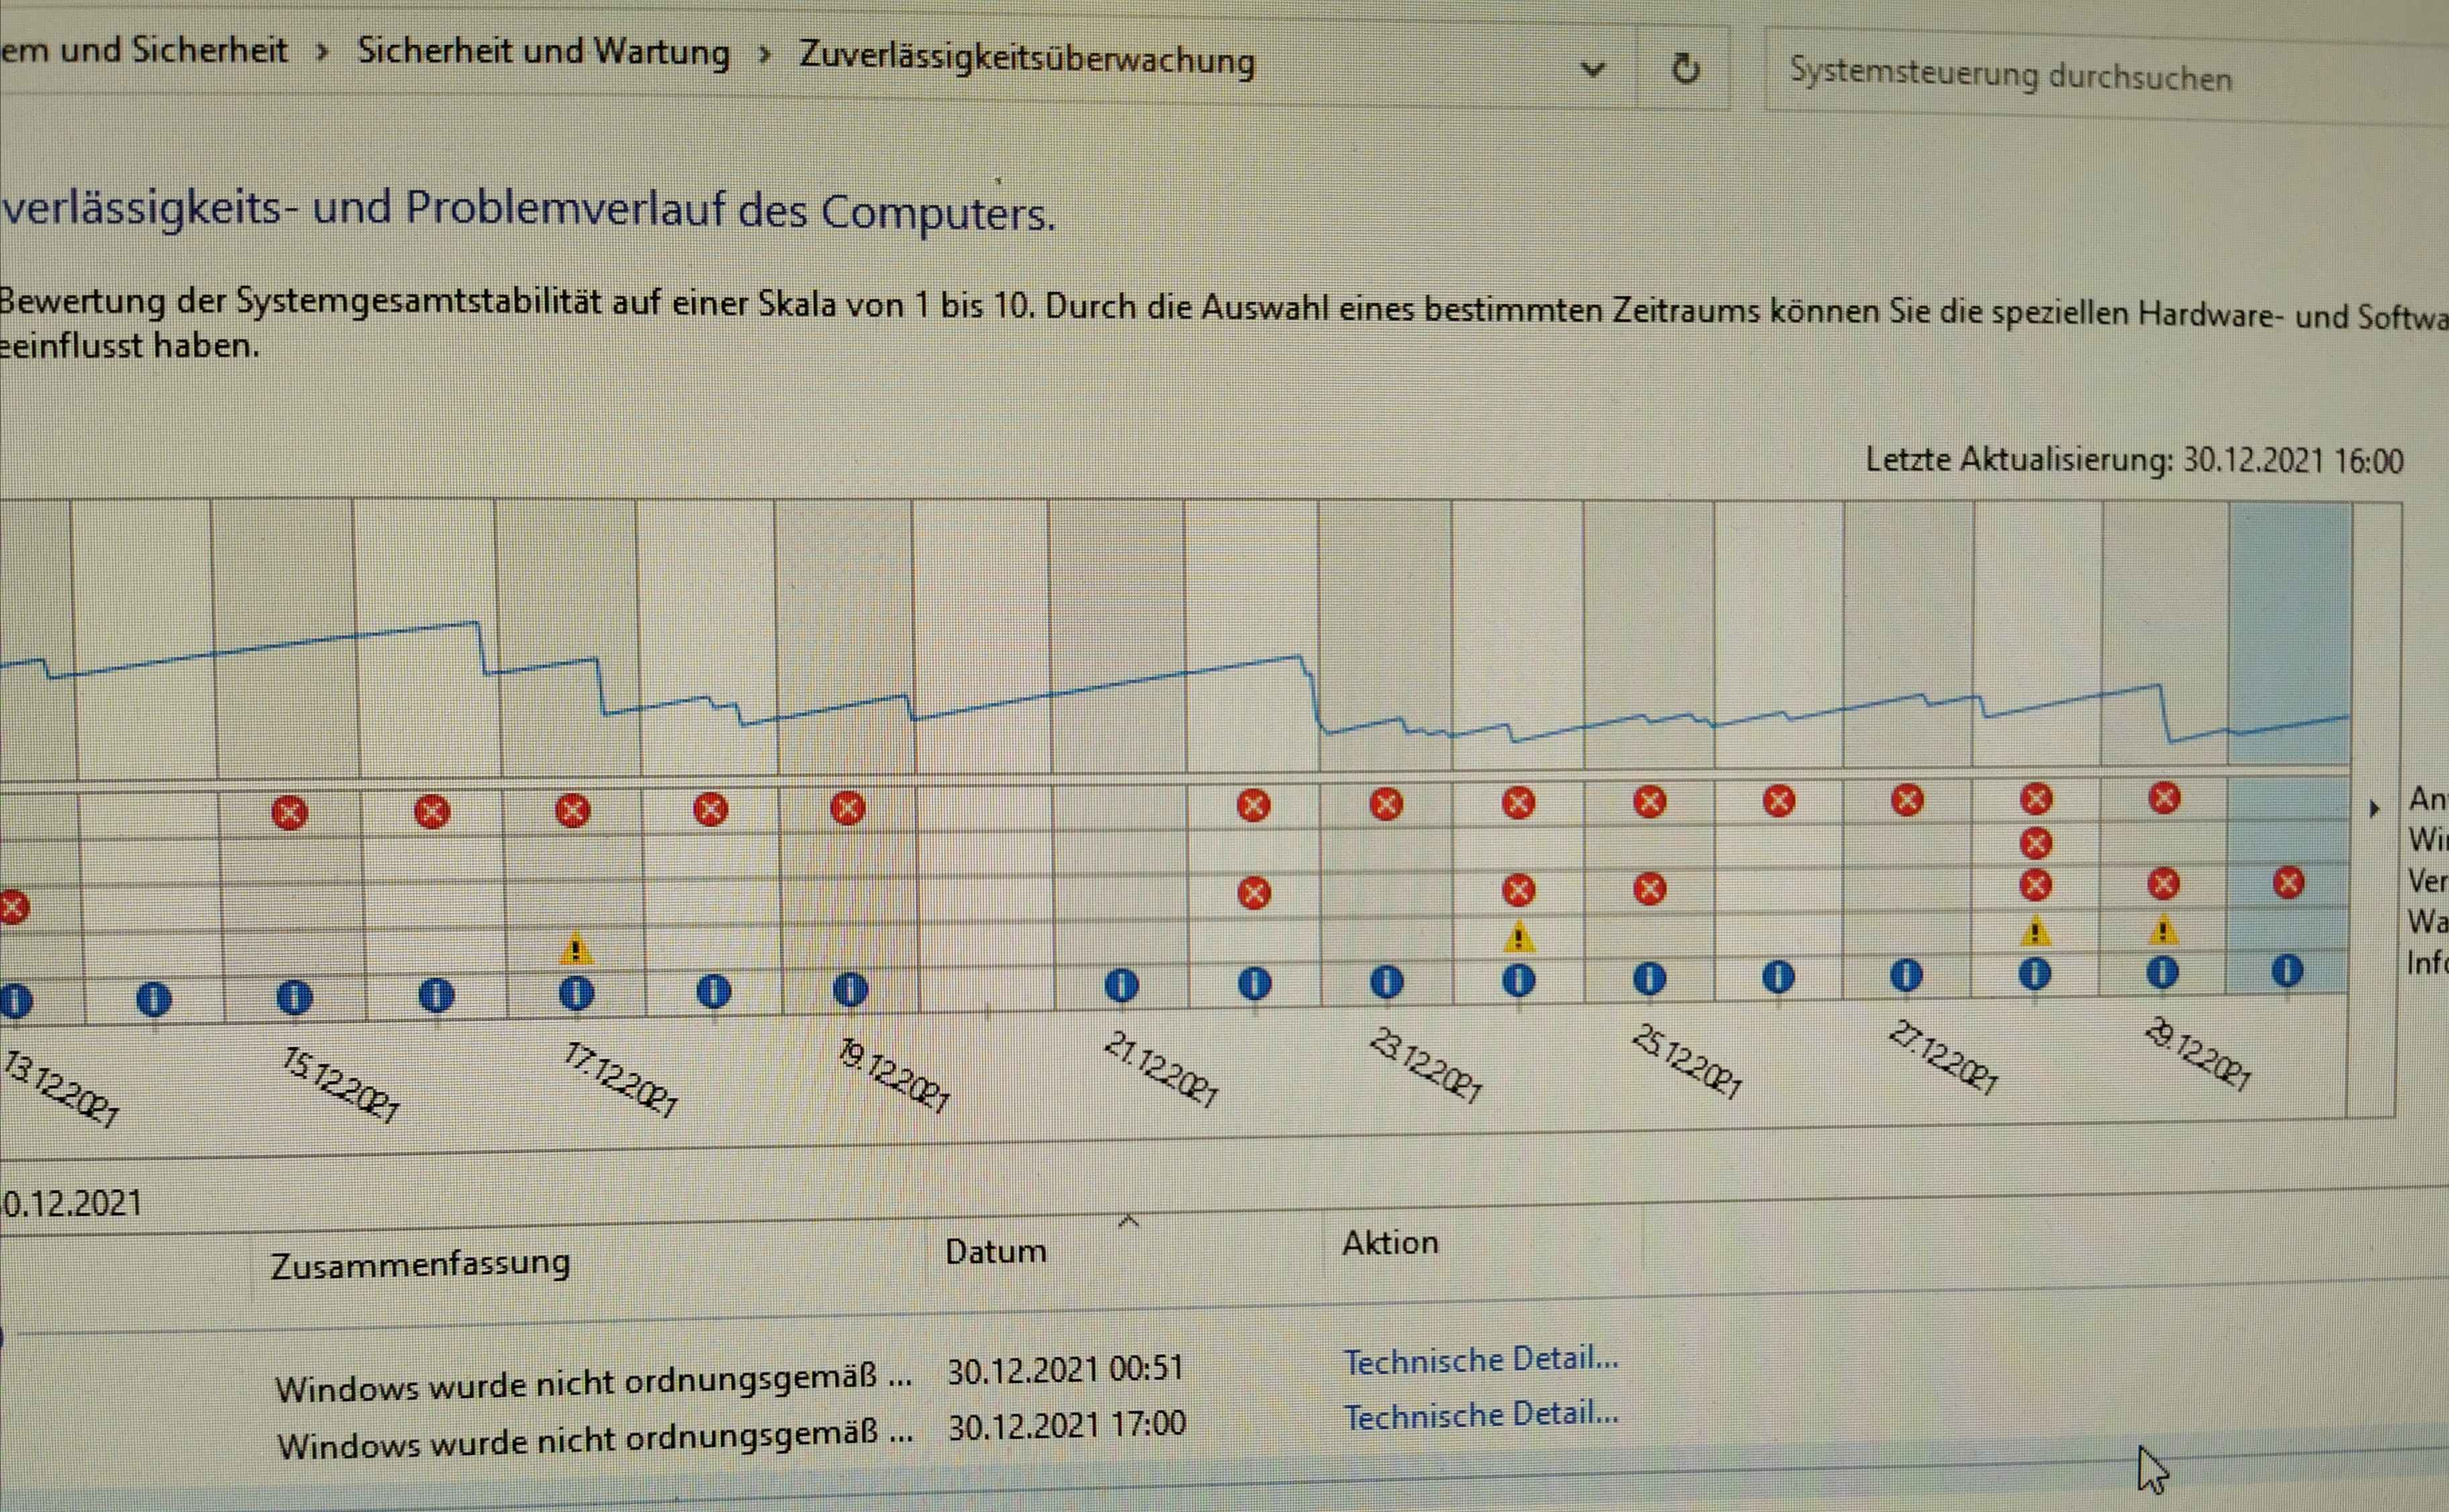Screen dimensions: 2449x1512
Task: Click the Aktion column header
Action: [x=1390, y=1243]
